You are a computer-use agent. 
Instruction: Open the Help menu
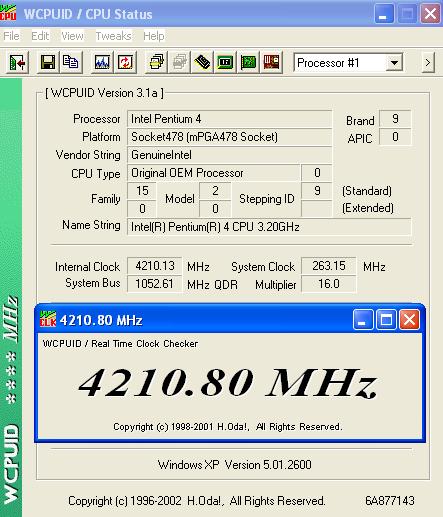pos(154,36)
